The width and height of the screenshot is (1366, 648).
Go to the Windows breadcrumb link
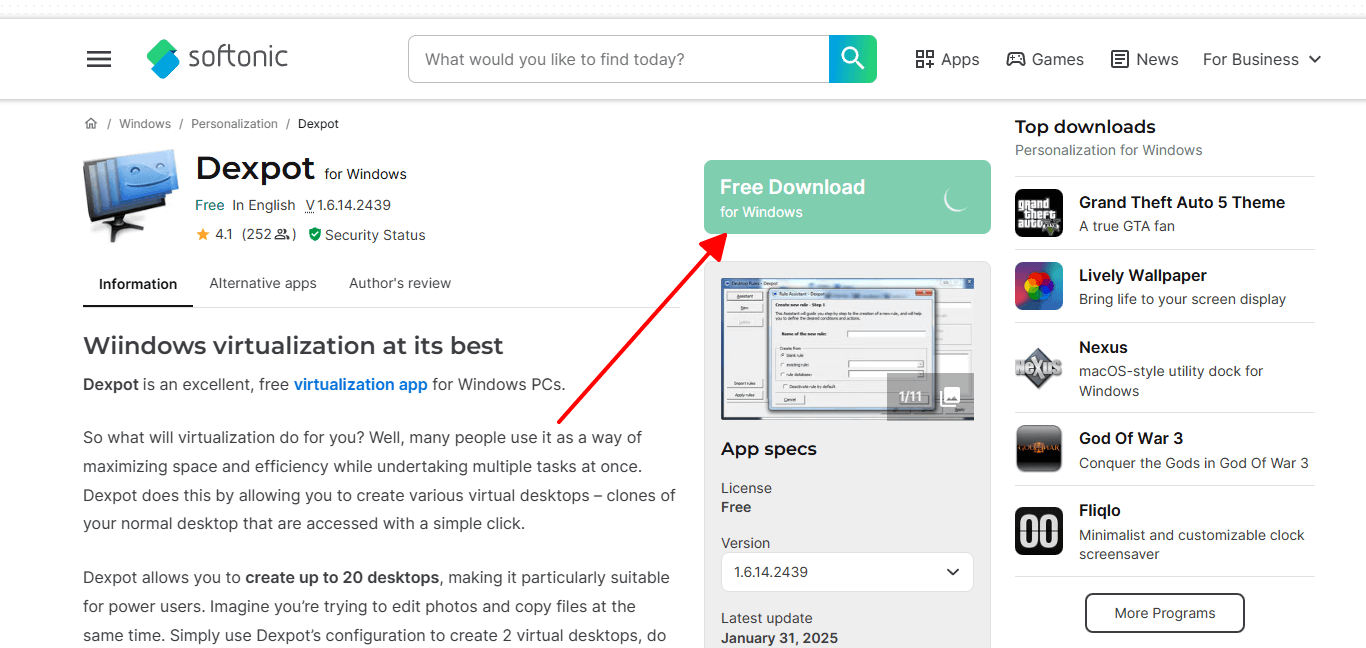click(145, 124)
